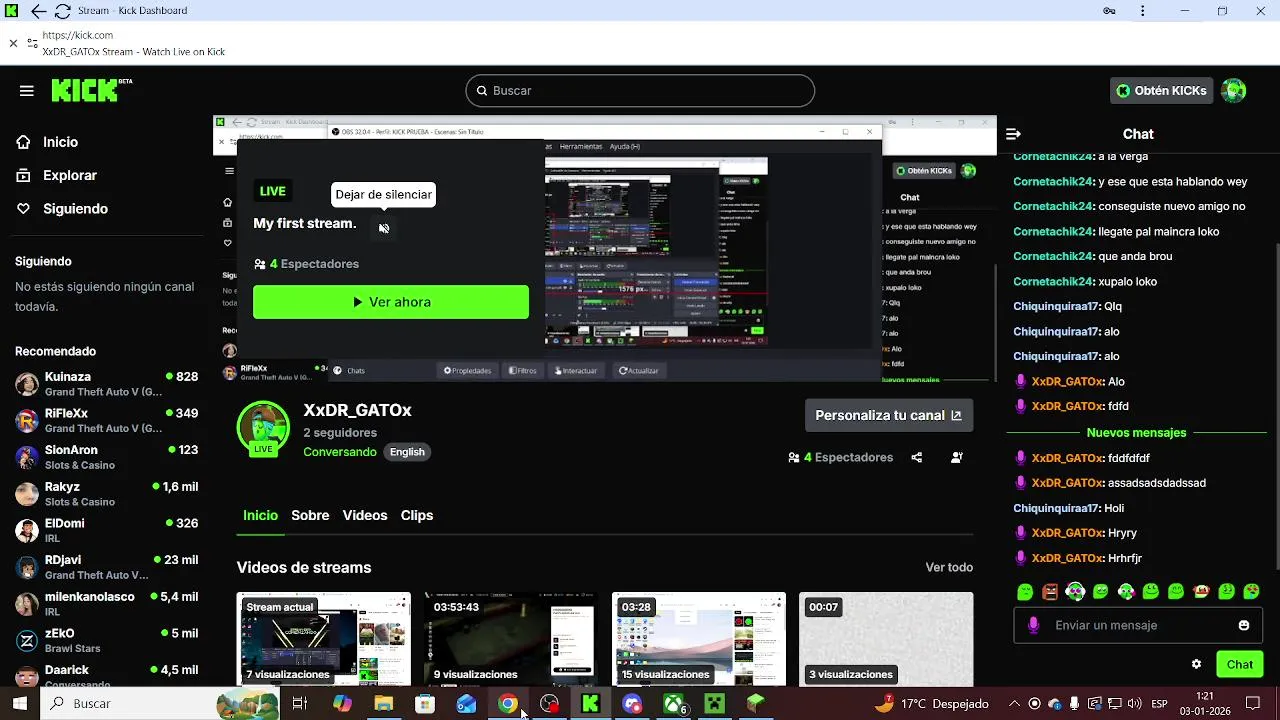Send message with green Chat button
The height and width of the screenshot is (720, 1280).
pyautogui.click(x=1240, y=664)
